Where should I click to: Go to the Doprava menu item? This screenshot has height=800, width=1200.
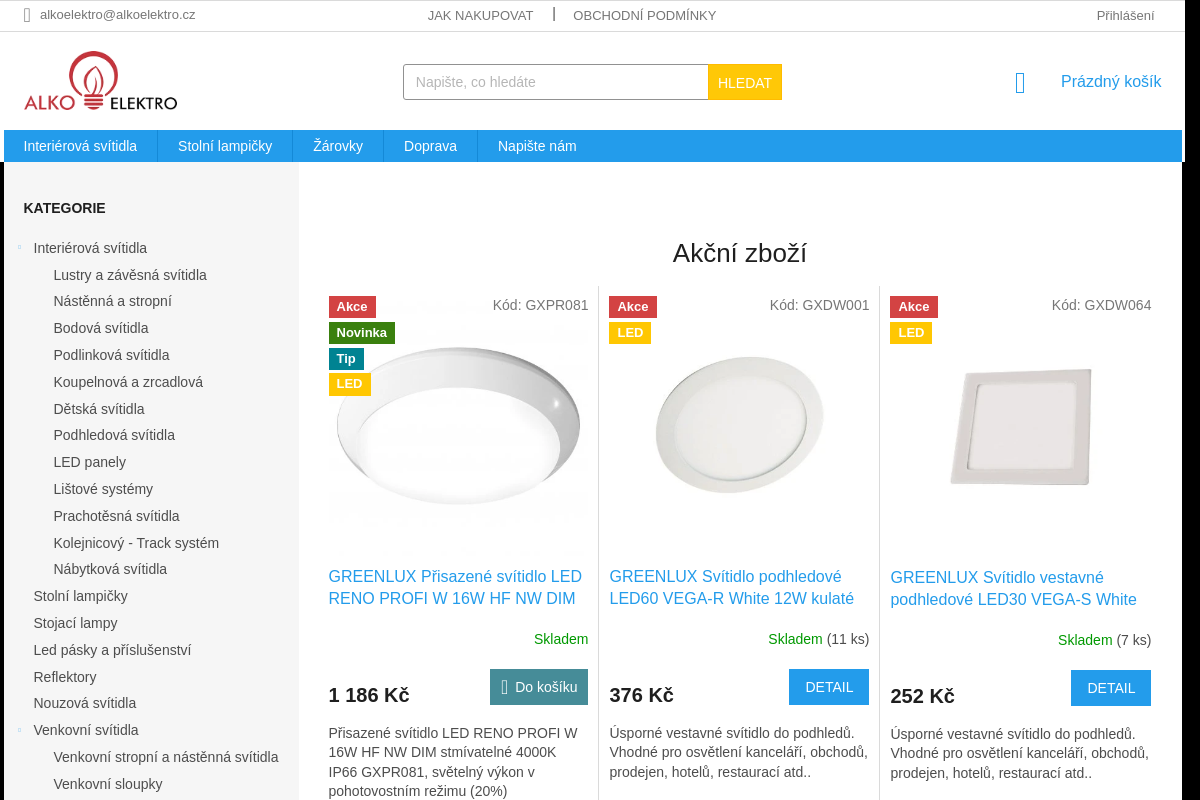[x=430, y=146]
